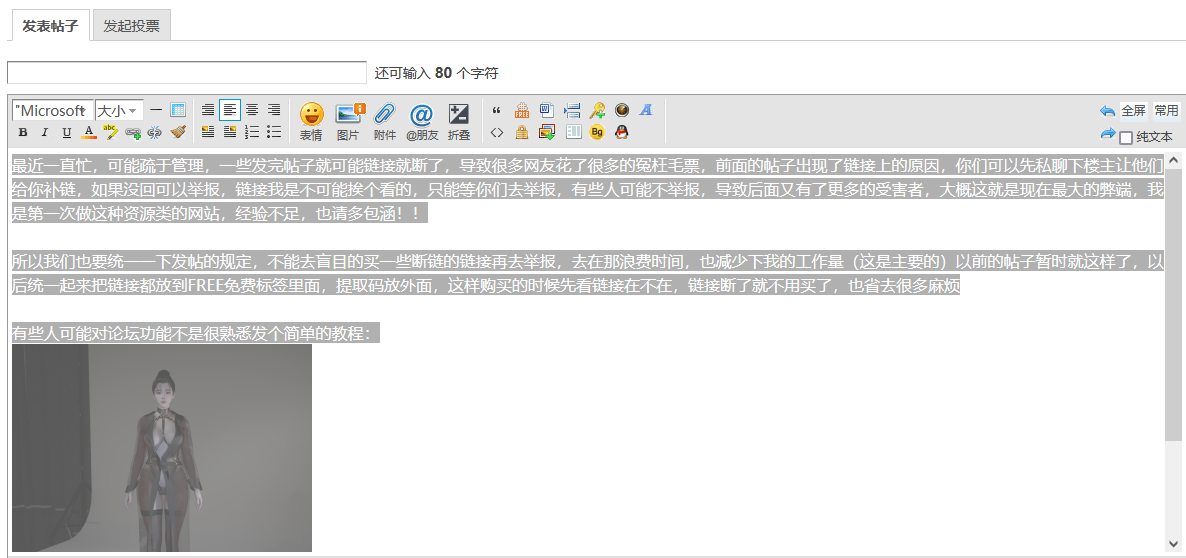Align text left (highlighted icon)

pyautogui.click(x=230, y=110)
